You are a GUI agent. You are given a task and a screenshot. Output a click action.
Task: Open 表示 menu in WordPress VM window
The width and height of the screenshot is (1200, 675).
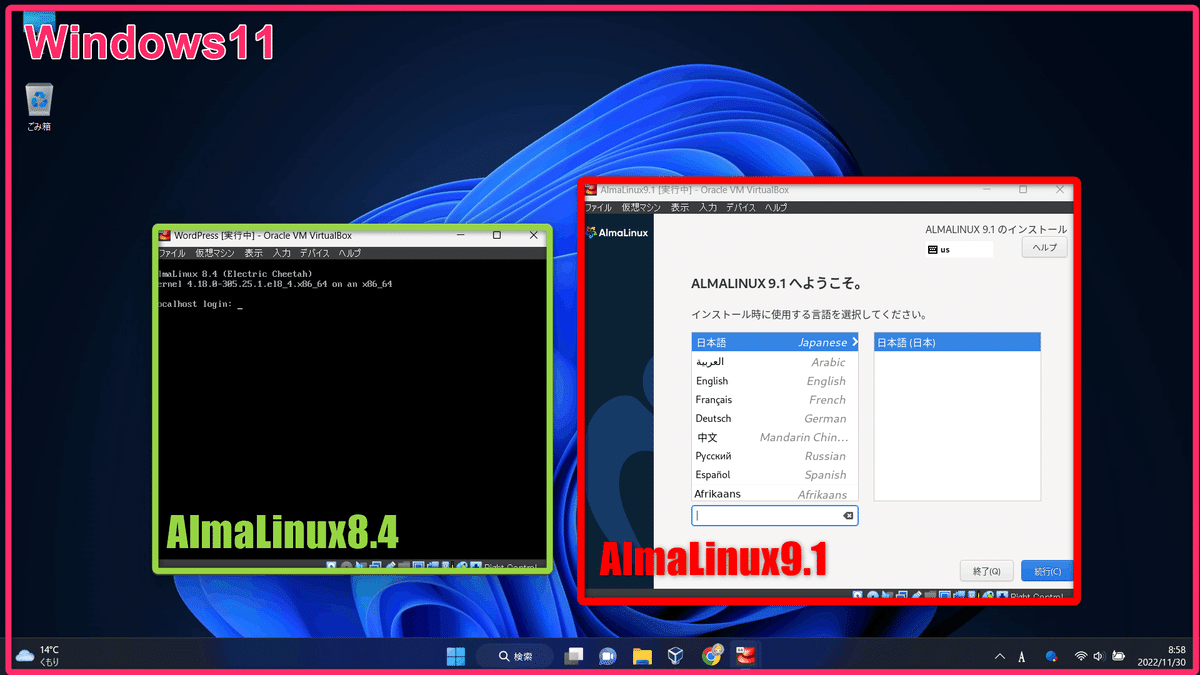(x=254, y=254)
